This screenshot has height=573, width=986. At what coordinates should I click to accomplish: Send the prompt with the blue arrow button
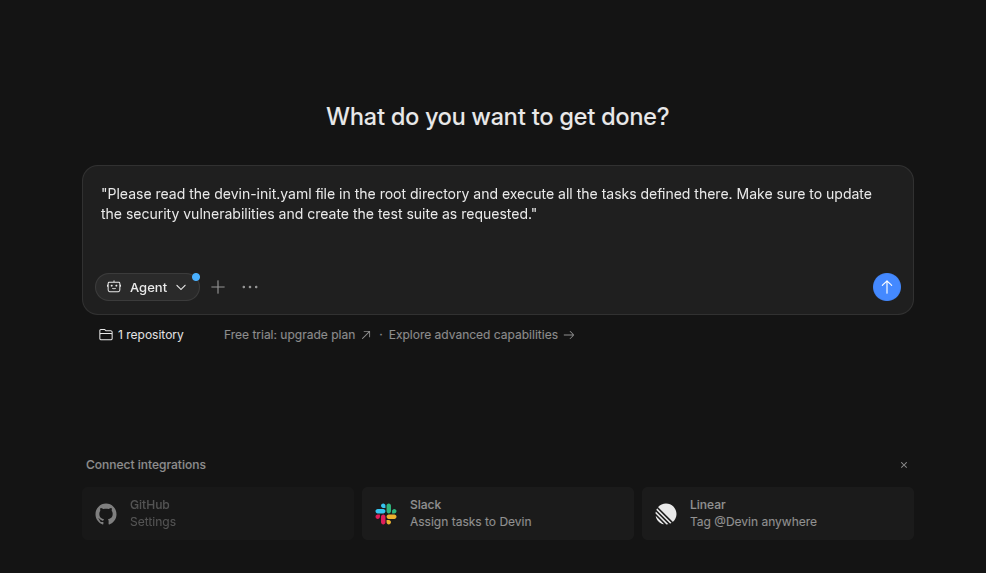tap(886, 287)
